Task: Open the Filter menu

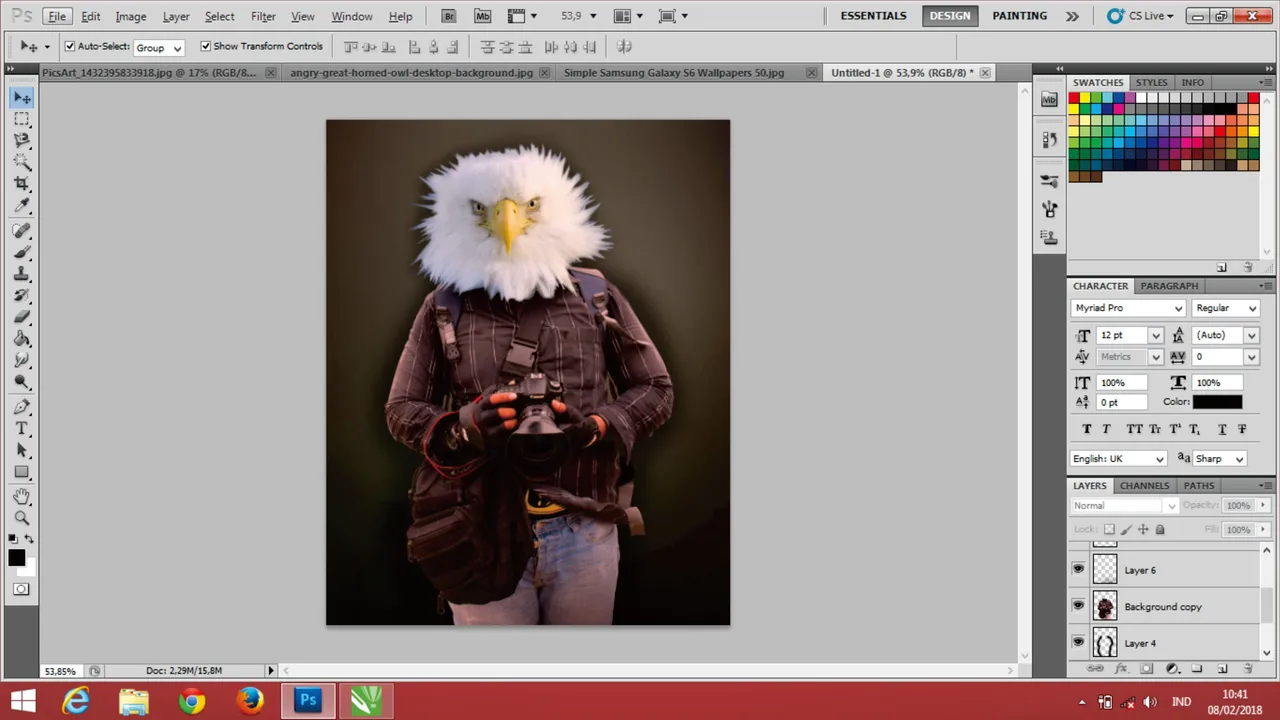Action: pos(263,16)
